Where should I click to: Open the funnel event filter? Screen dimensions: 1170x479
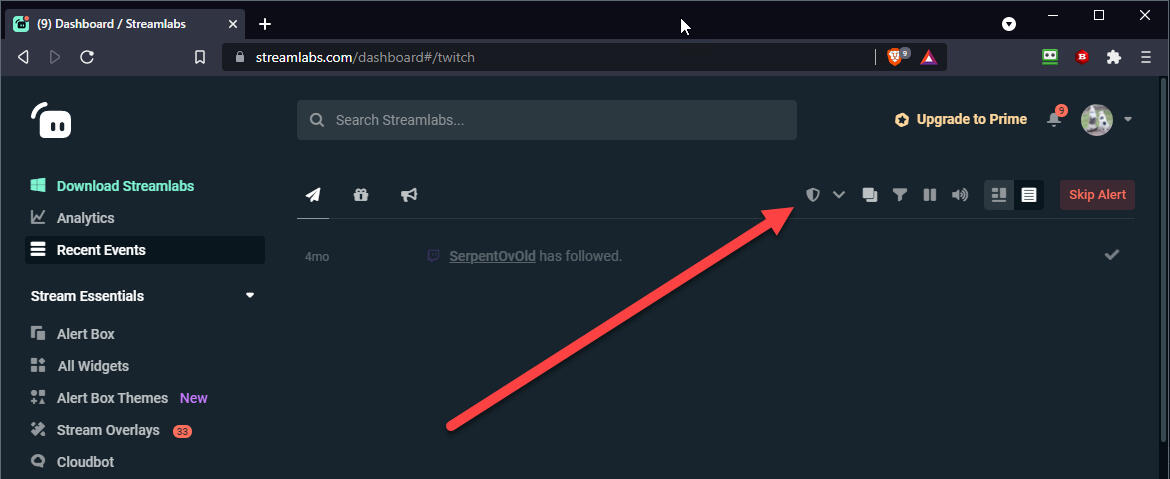pos(900,195)
